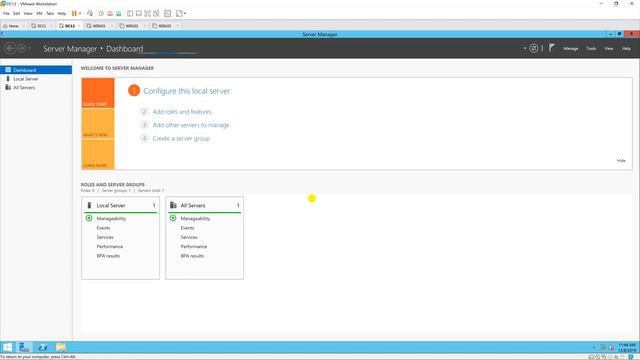The height and width of the screenshot is (360, 640).
Task: Open the VMware File menu
Action: tap(6, 13)
